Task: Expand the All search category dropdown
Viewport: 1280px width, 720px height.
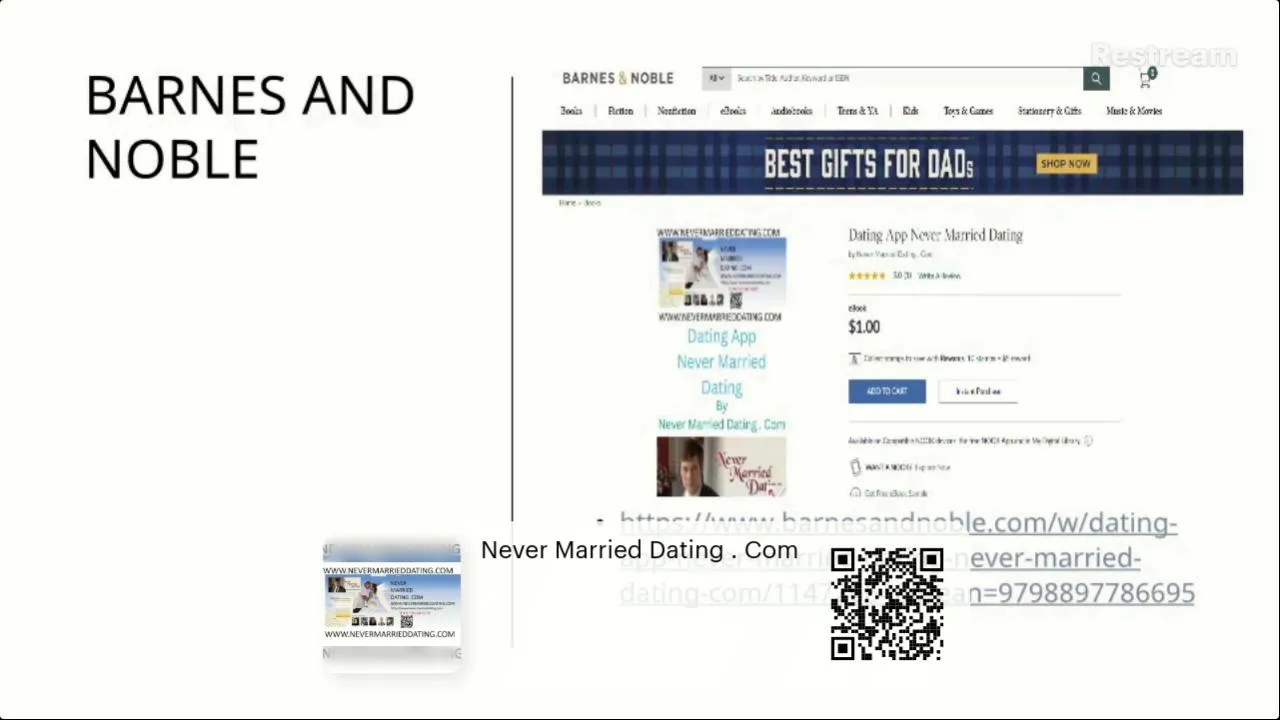Action: click(716, 79)
